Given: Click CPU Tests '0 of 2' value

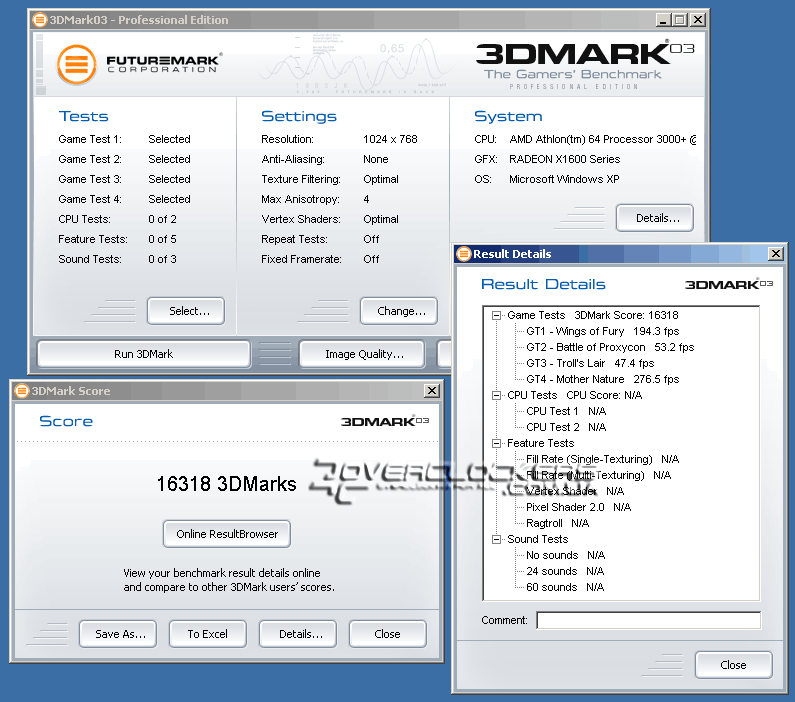Looking at the screenshot, I should click(162, 219).
